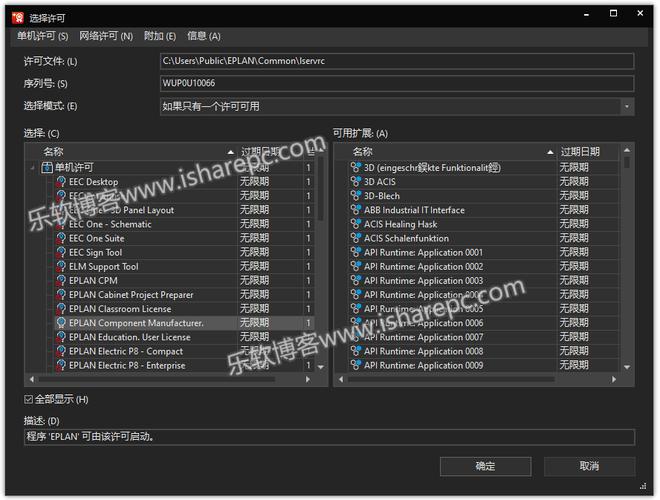Click extensions list scroll-up arrow

pos(627,150)
